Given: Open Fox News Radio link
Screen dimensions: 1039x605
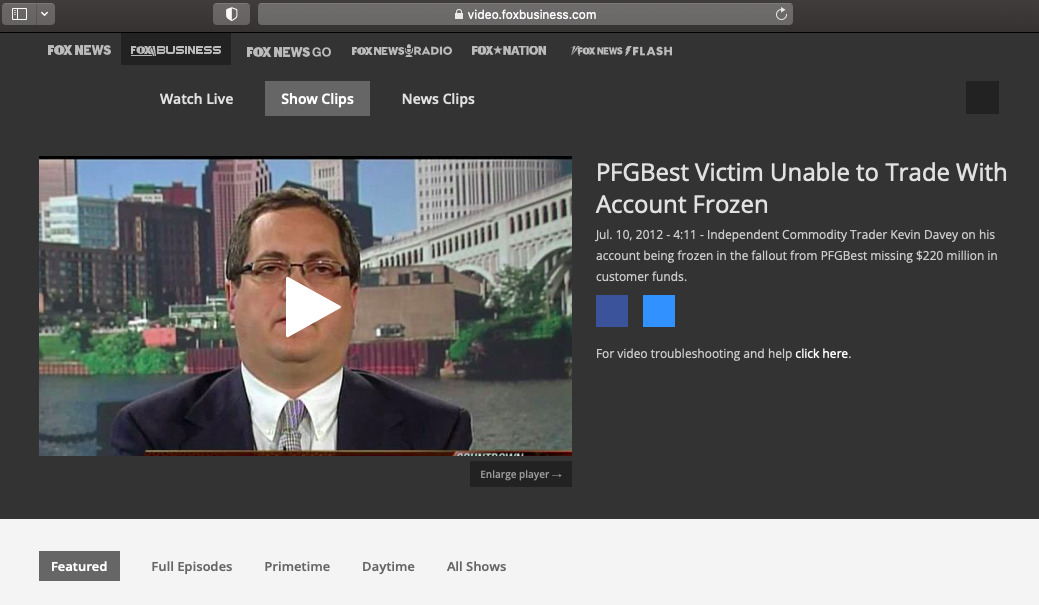Looking at the screenshot, I should (402, 50).
